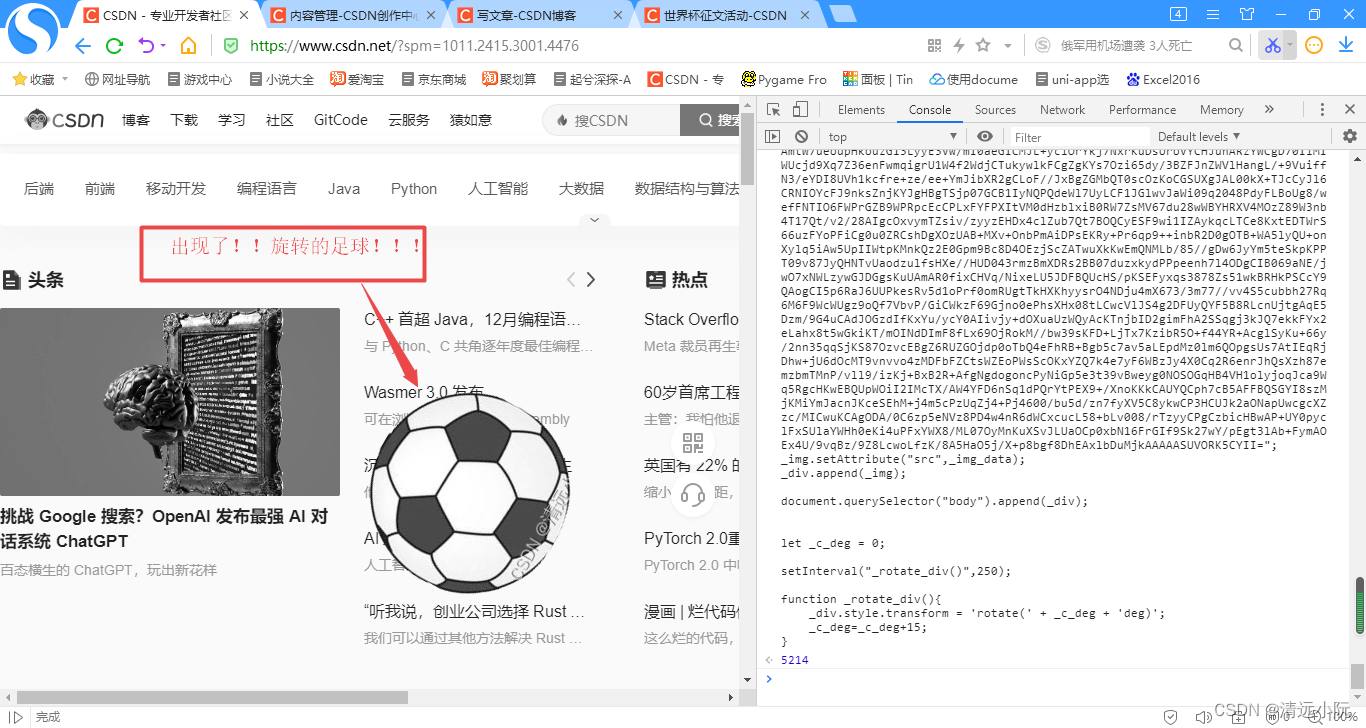Show more DevTools tabs chevron
Screen dimensions: 1366x728
pyautogui.click(x=1269, y=110)
